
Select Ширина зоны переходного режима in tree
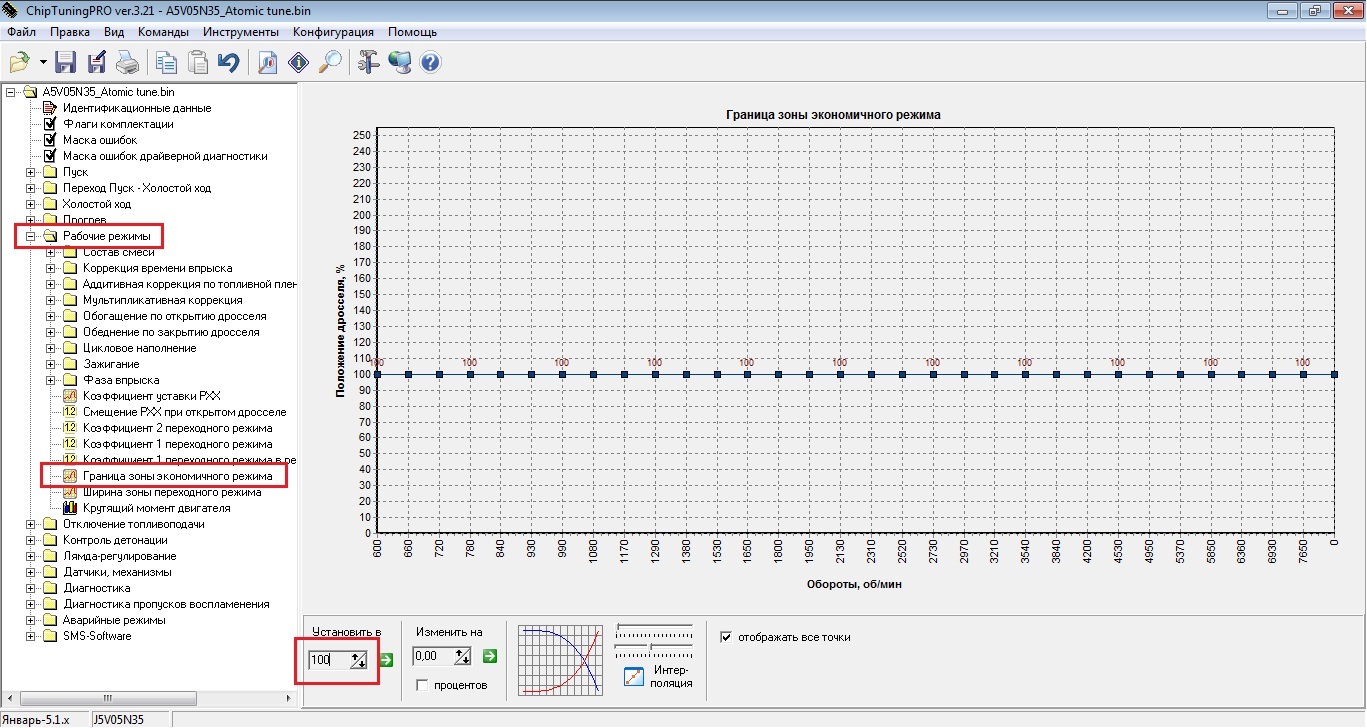point(171,492)
